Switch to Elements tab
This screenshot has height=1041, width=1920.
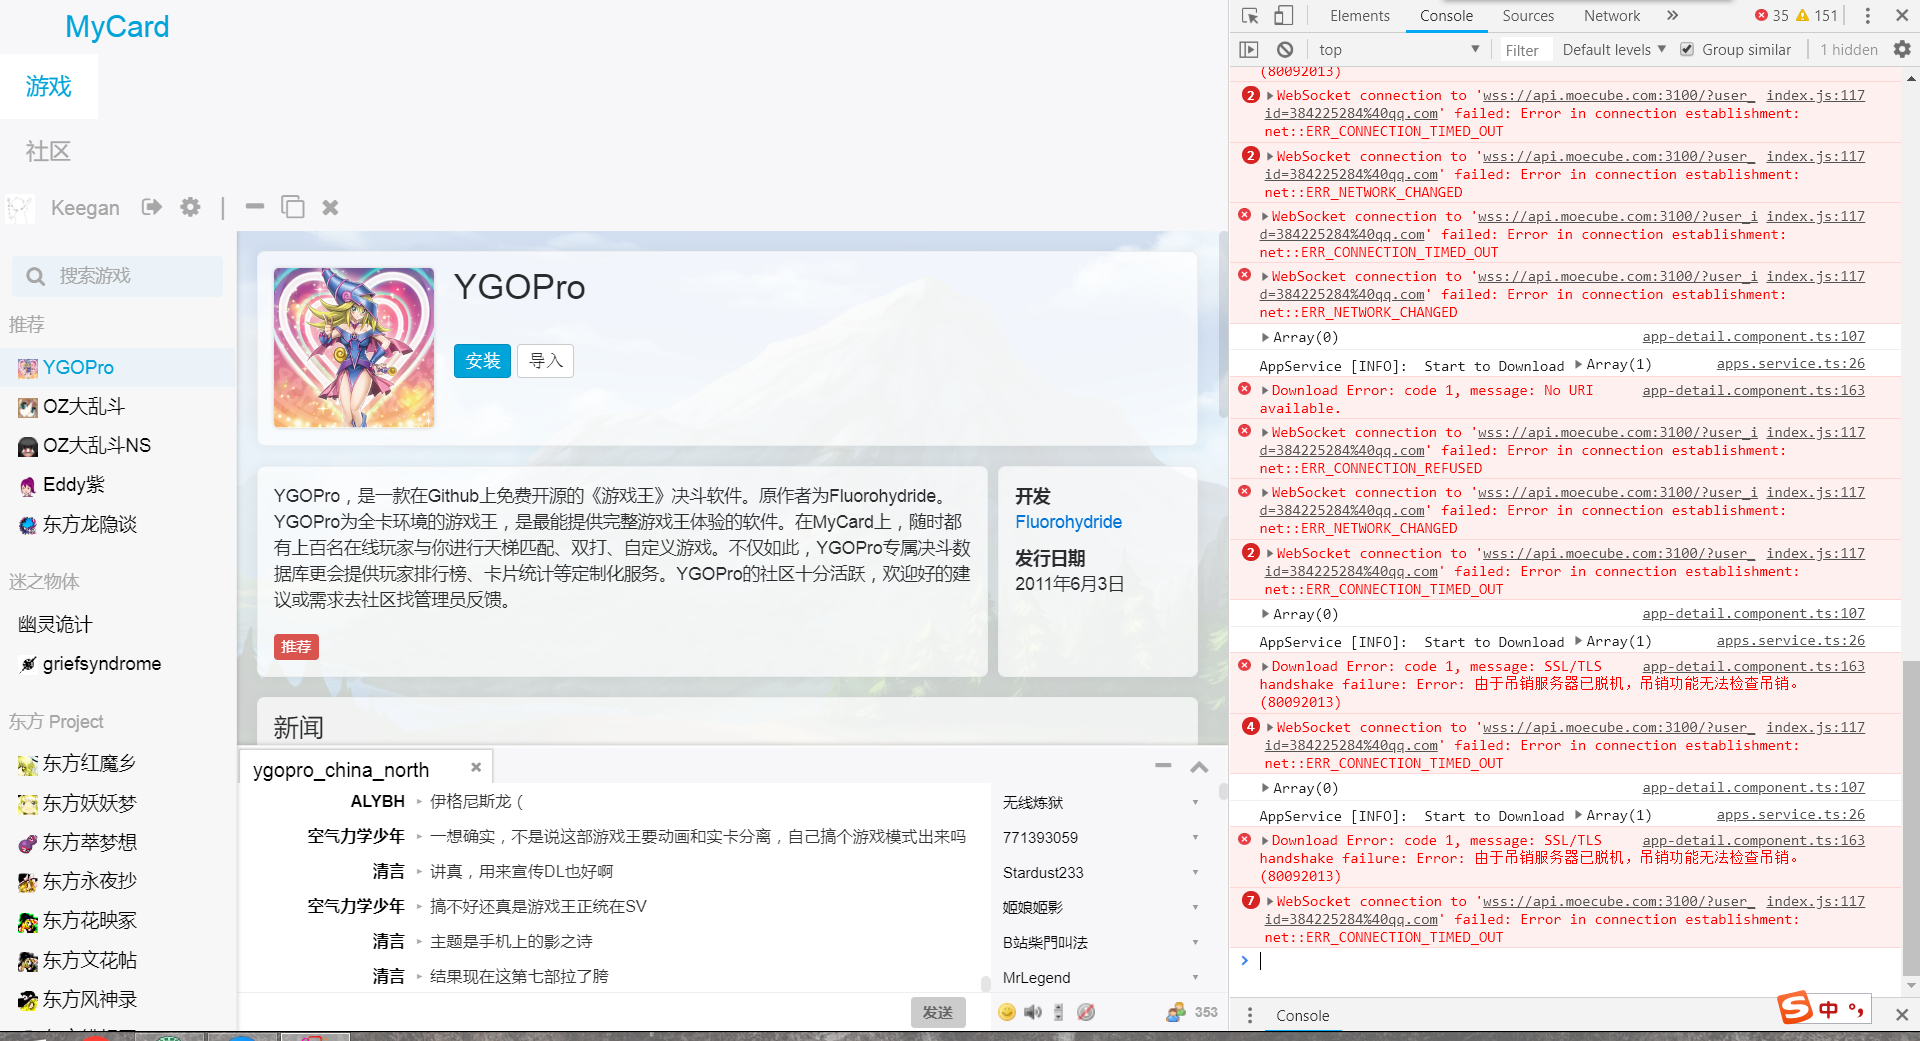[x=1359, y=16]
